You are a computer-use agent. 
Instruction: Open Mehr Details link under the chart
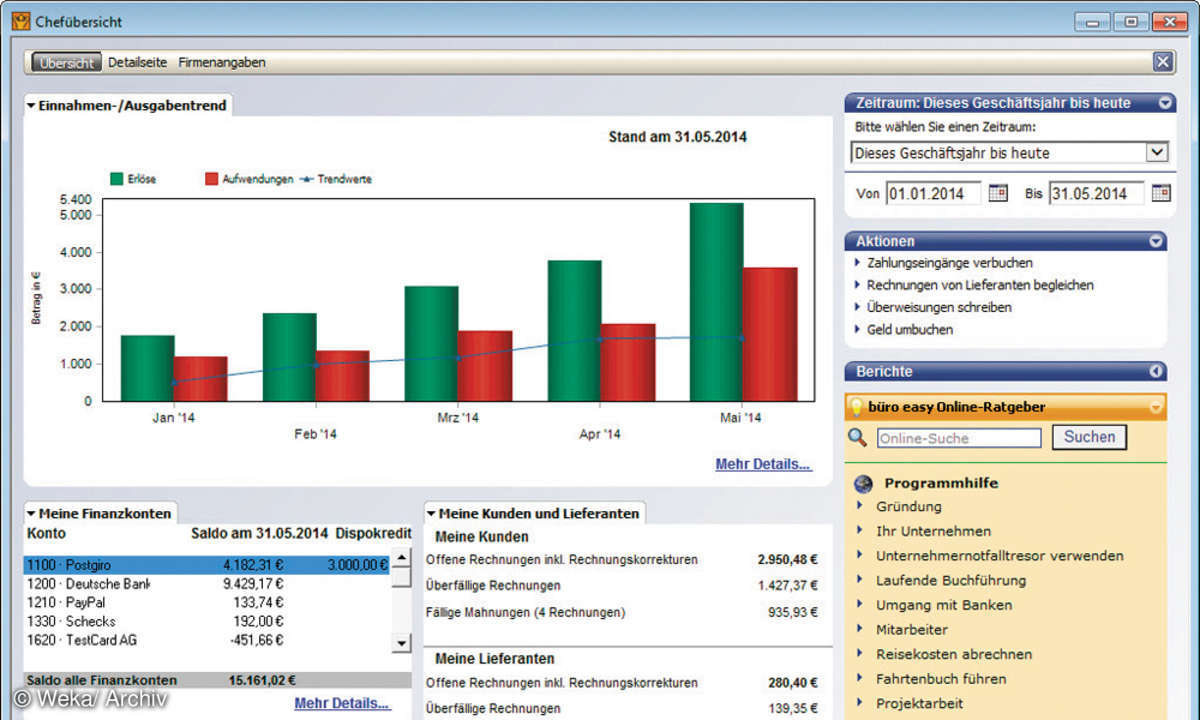[763, 464]
